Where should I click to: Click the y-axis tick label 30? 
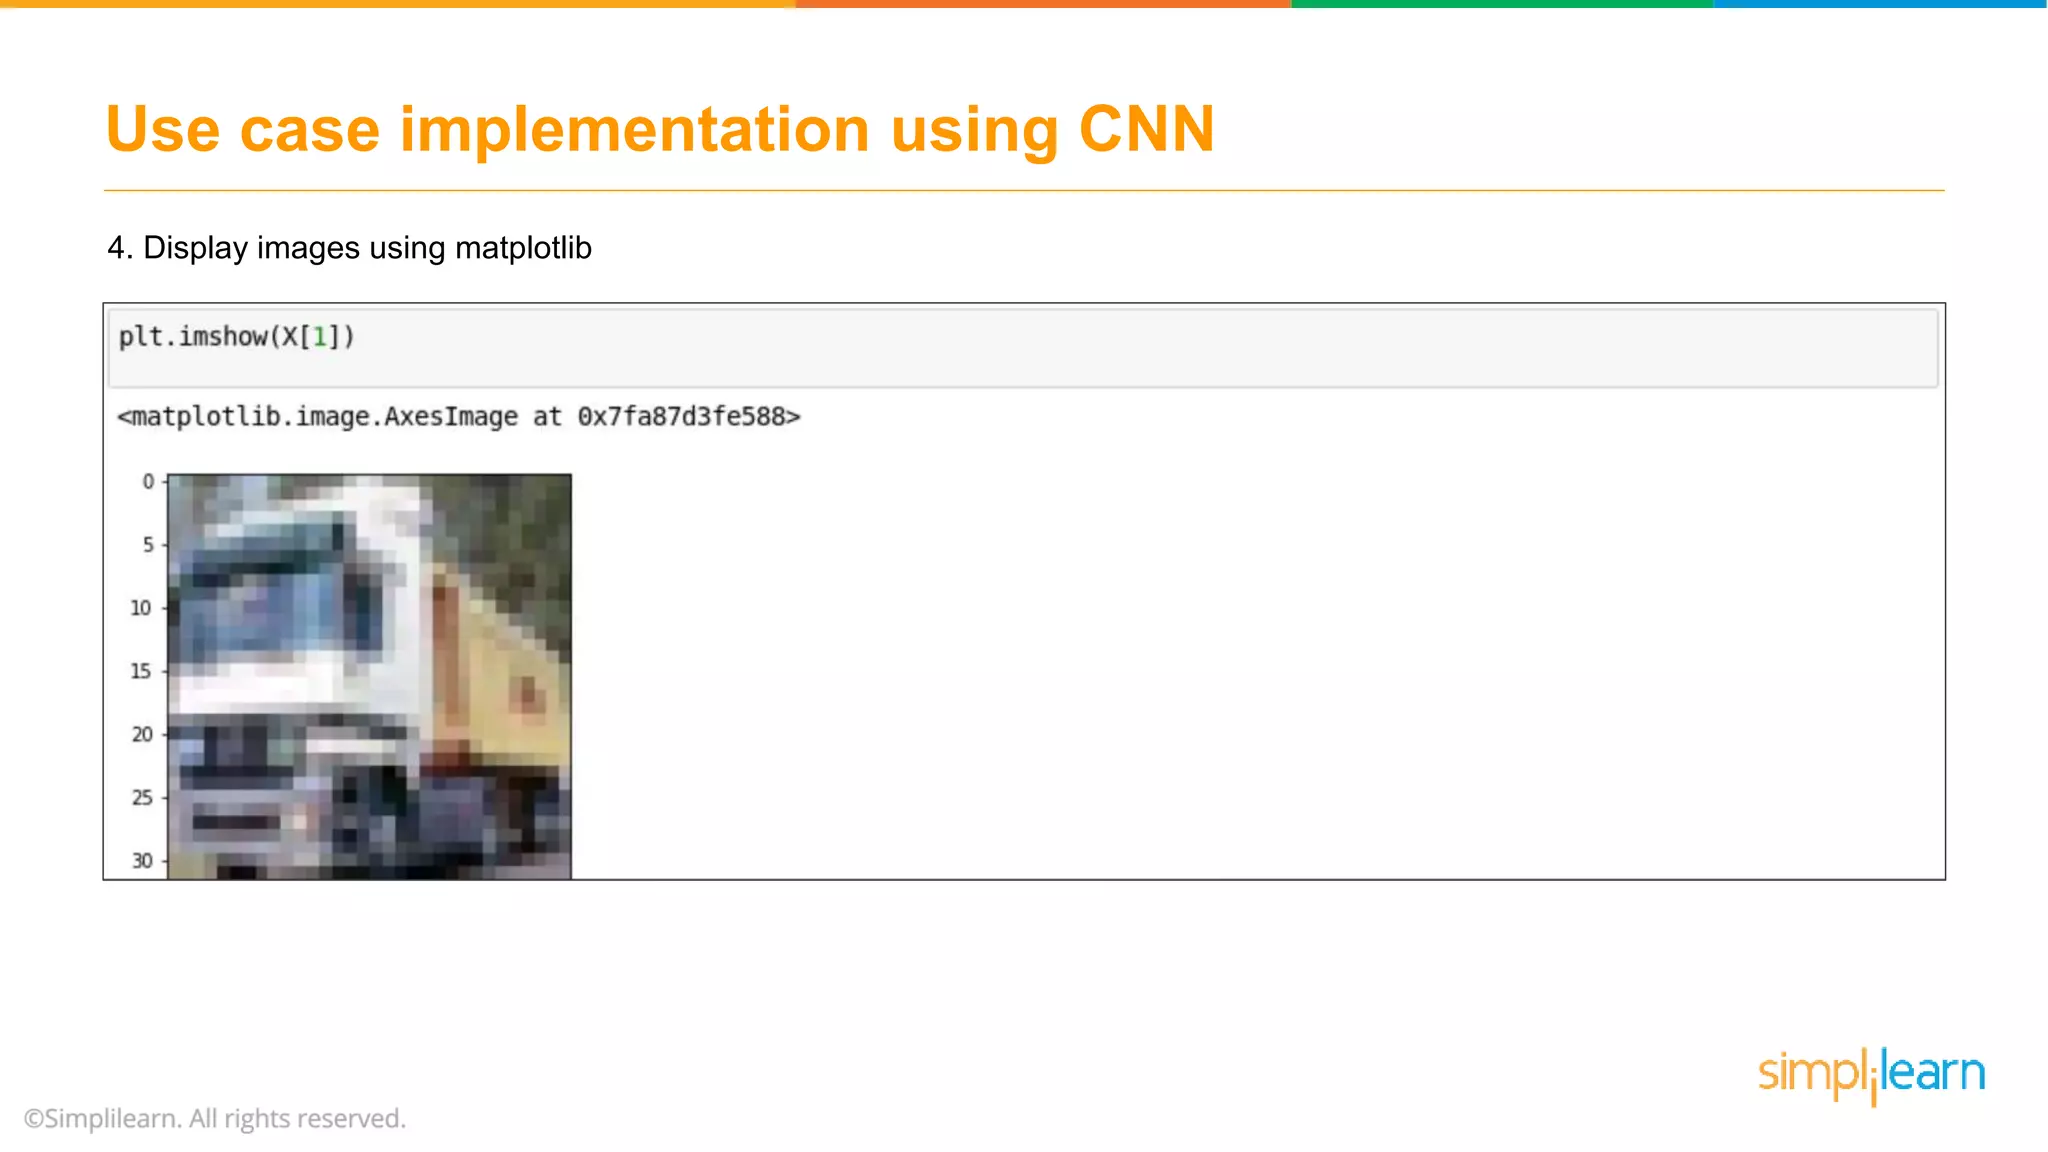pyautogui.click(x=142, y=860)
